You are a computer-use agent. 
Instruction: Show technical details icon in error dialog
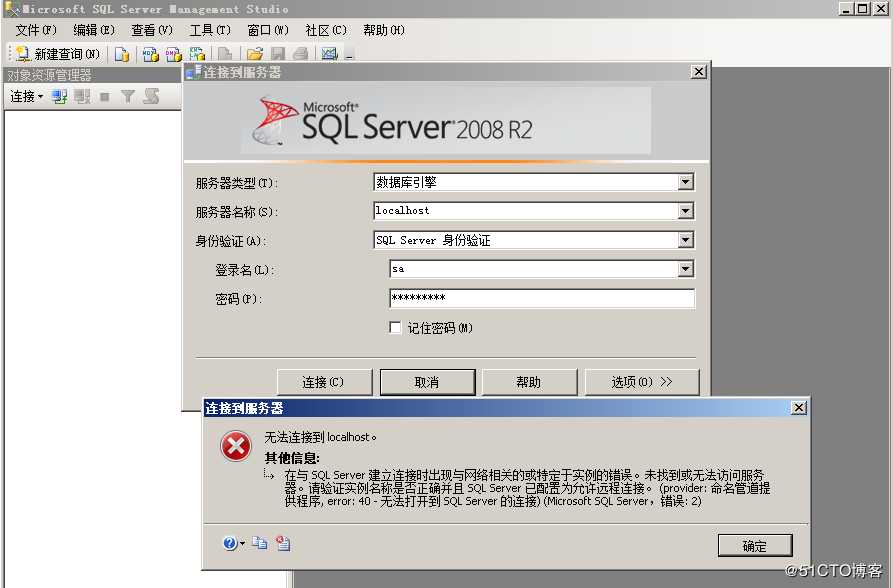tap(283, 544)
